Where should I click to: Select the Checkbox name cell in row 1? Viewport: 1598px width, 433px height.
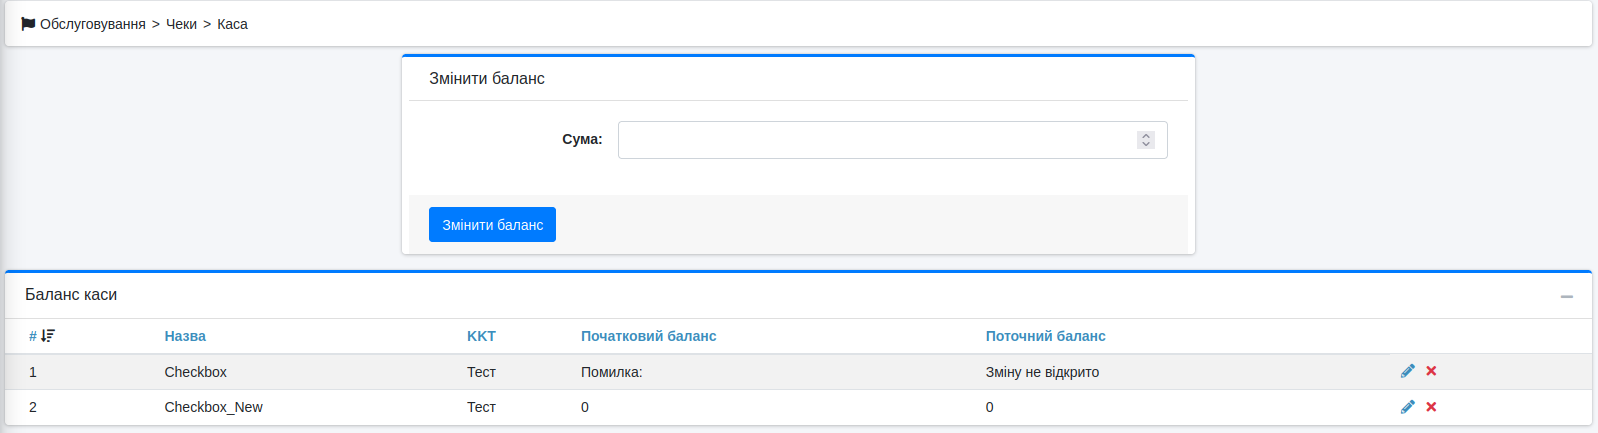195,372
